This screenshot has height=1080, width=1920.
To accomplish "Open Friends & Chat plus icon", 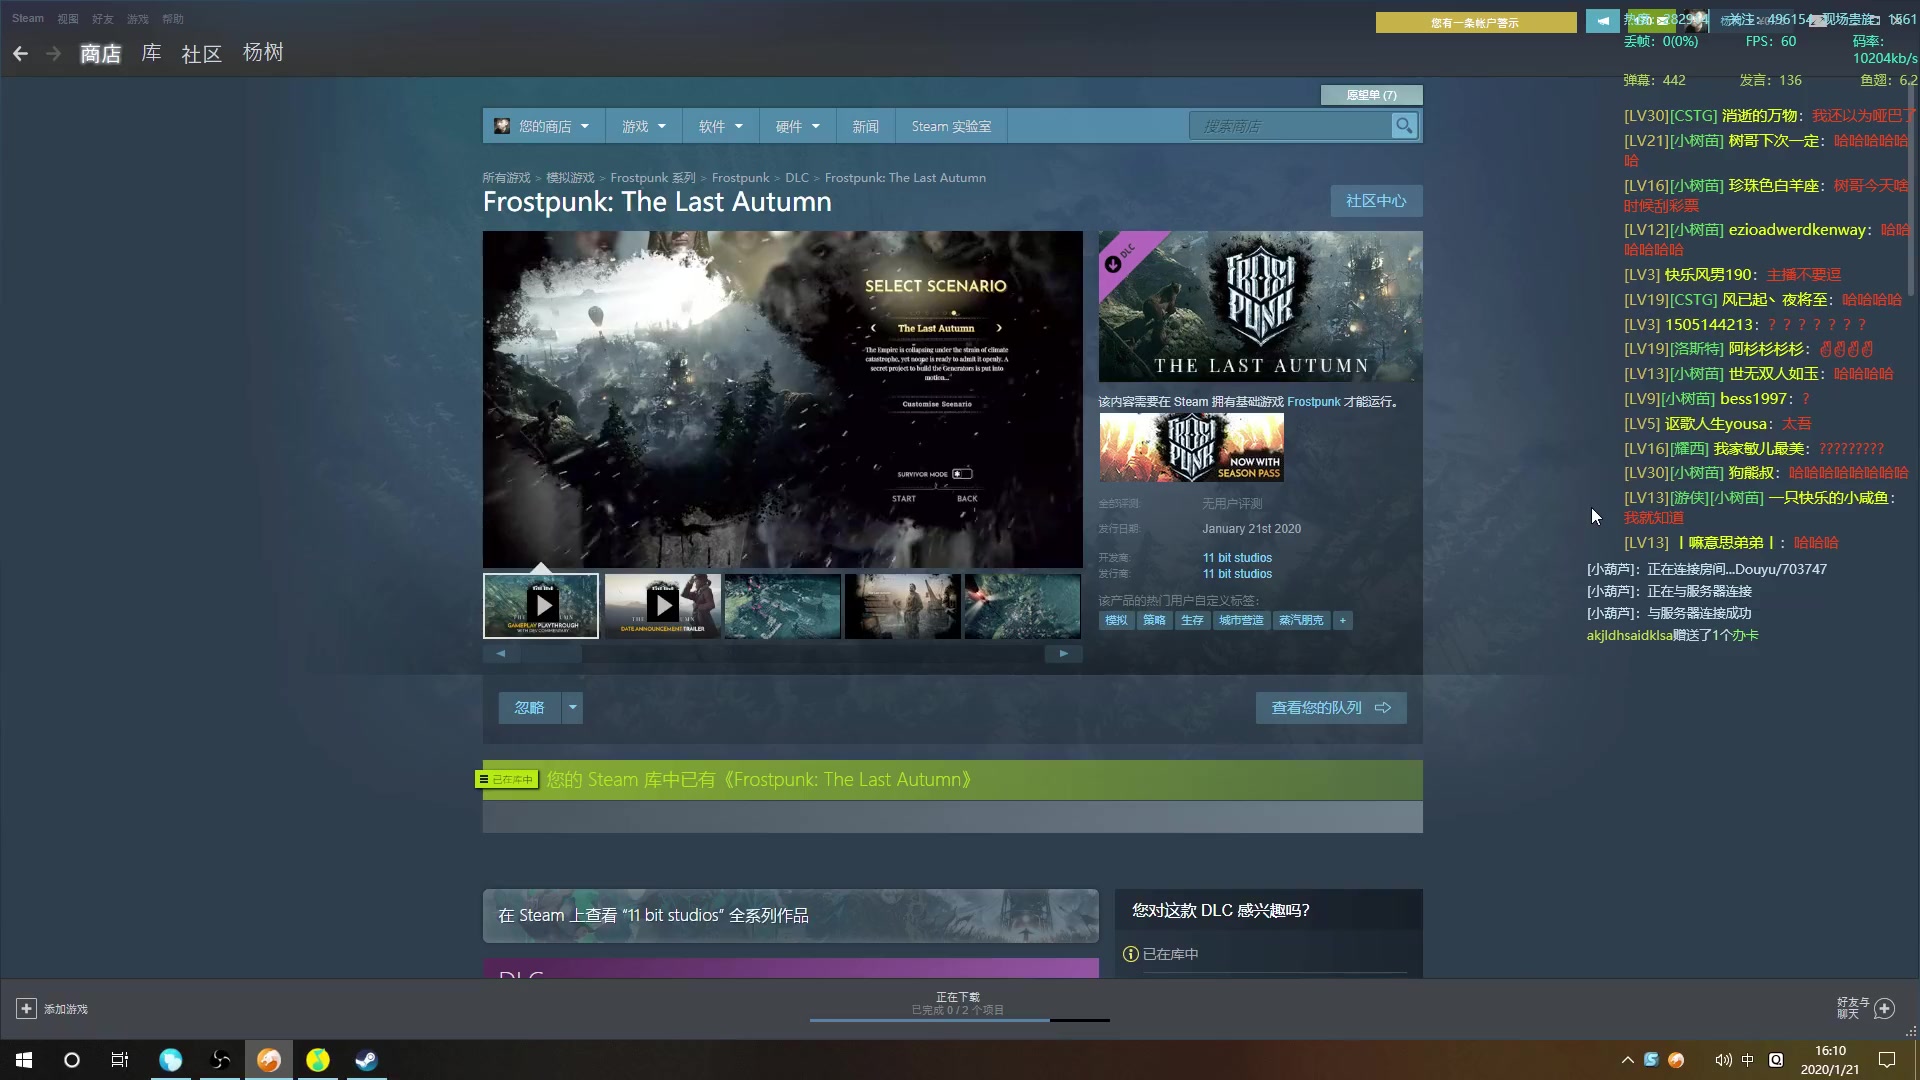I will pos(1884,1008).
